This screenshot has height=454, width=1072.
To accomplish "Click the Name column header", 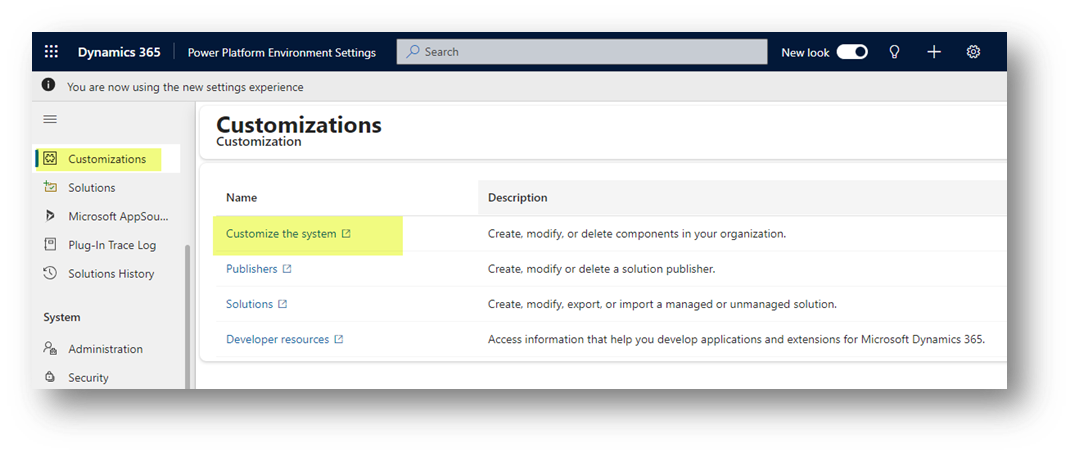I will pos(241,198).
